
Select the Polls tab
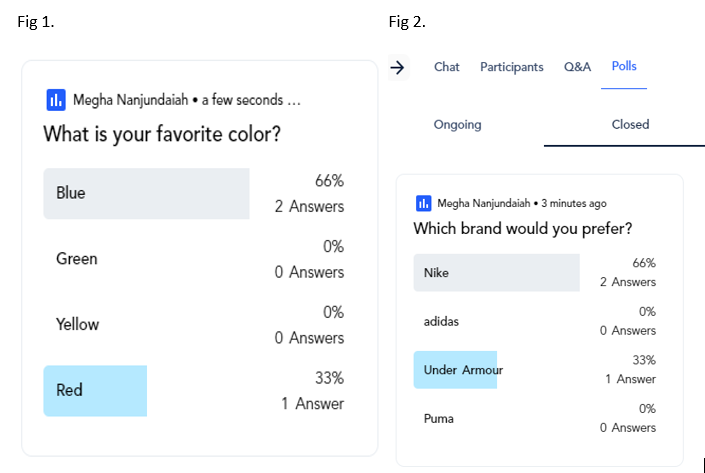[624, 66]
